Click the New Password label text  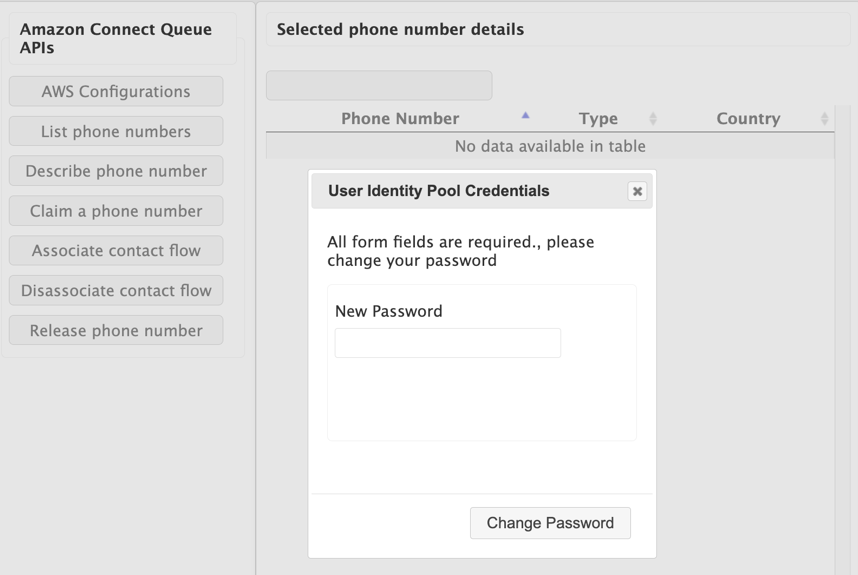(x=388, y=311)
